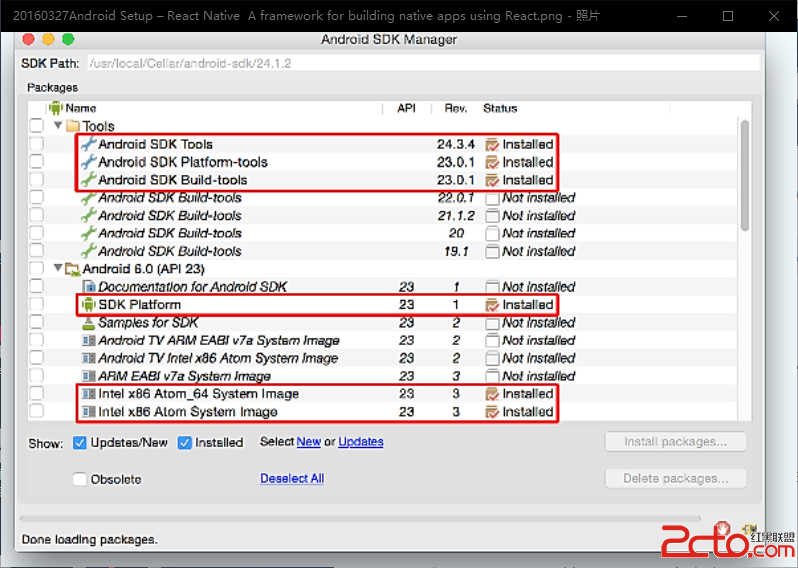
Task: Click the Intel x86 Atom_64 System Image icon
Action: pos(89,394)
